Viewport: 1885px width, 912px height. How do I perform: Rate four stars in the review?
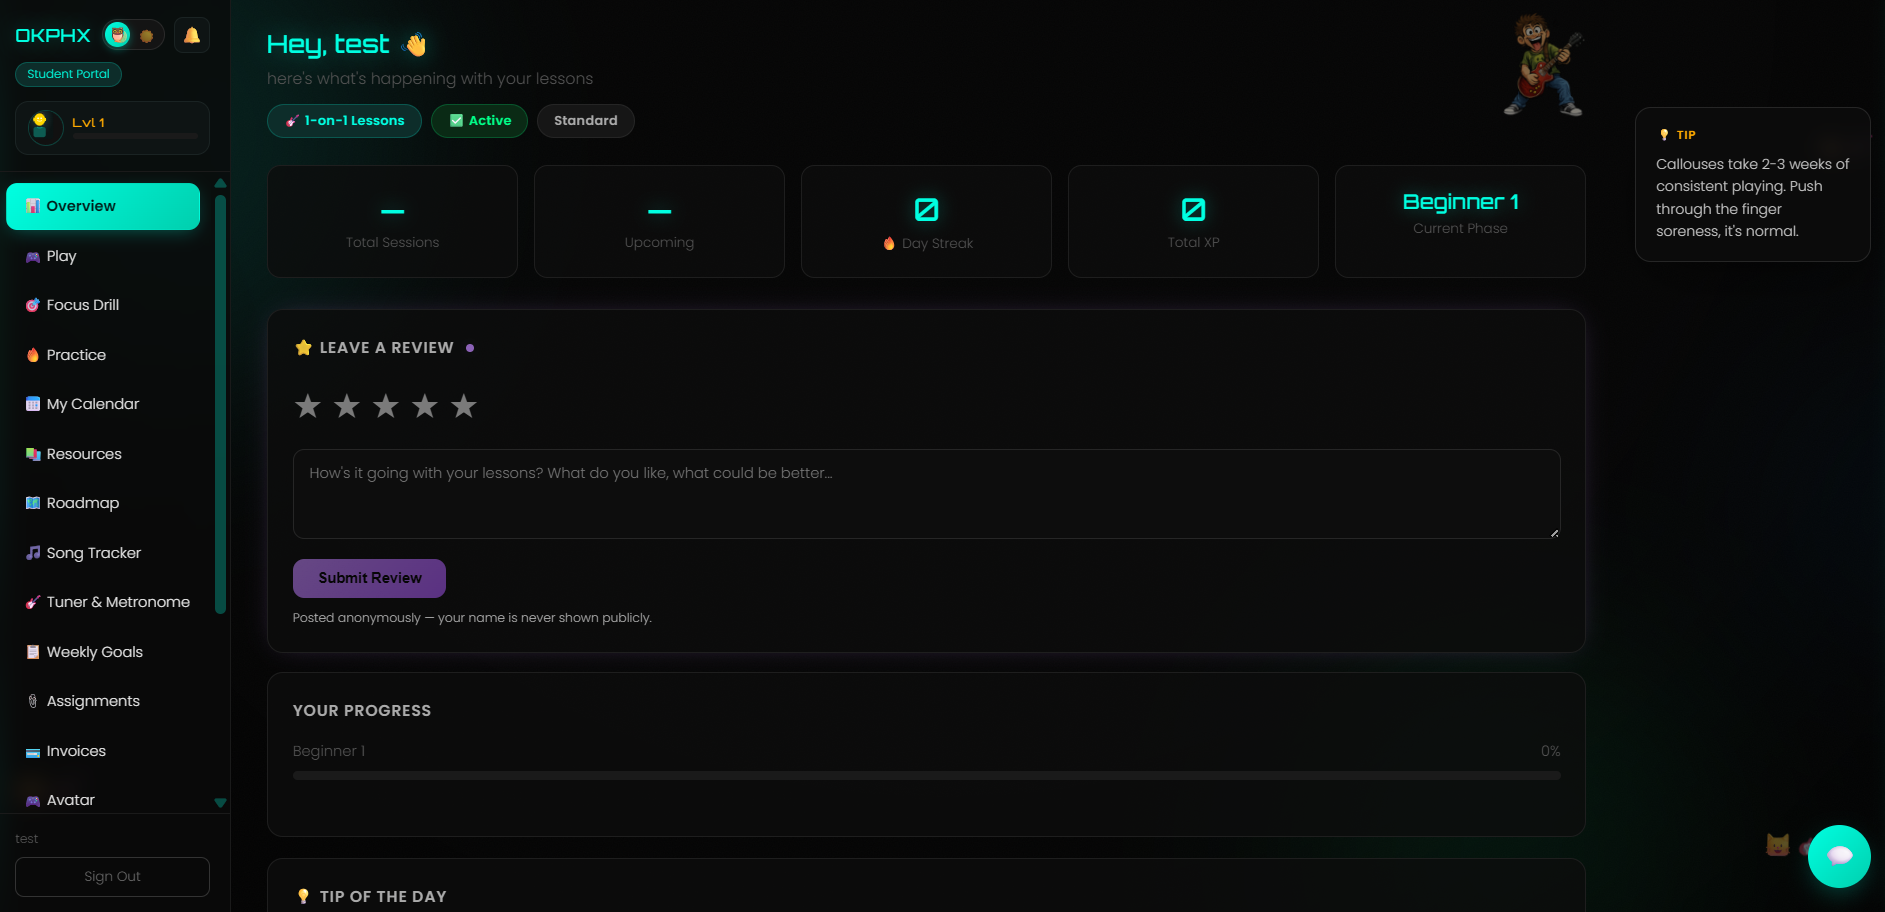425,406
